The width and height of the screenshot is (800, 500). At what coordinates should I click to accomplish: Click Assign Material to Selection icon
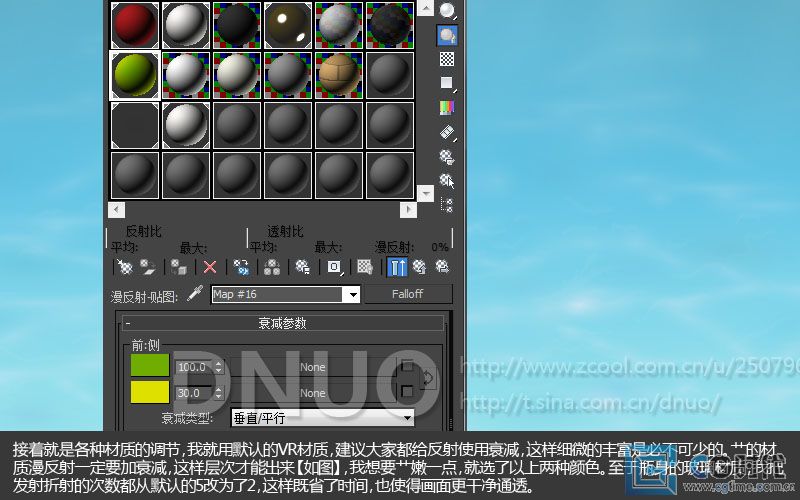179,267
